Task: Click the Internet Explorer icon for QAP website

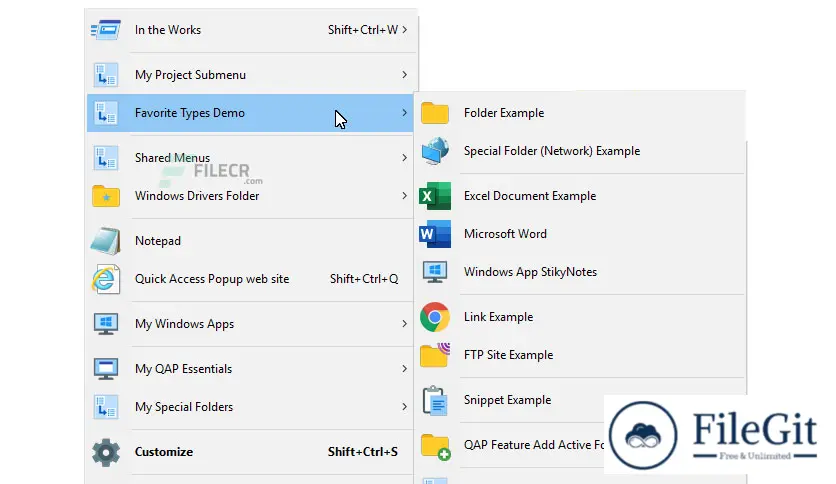Action: 106,279
